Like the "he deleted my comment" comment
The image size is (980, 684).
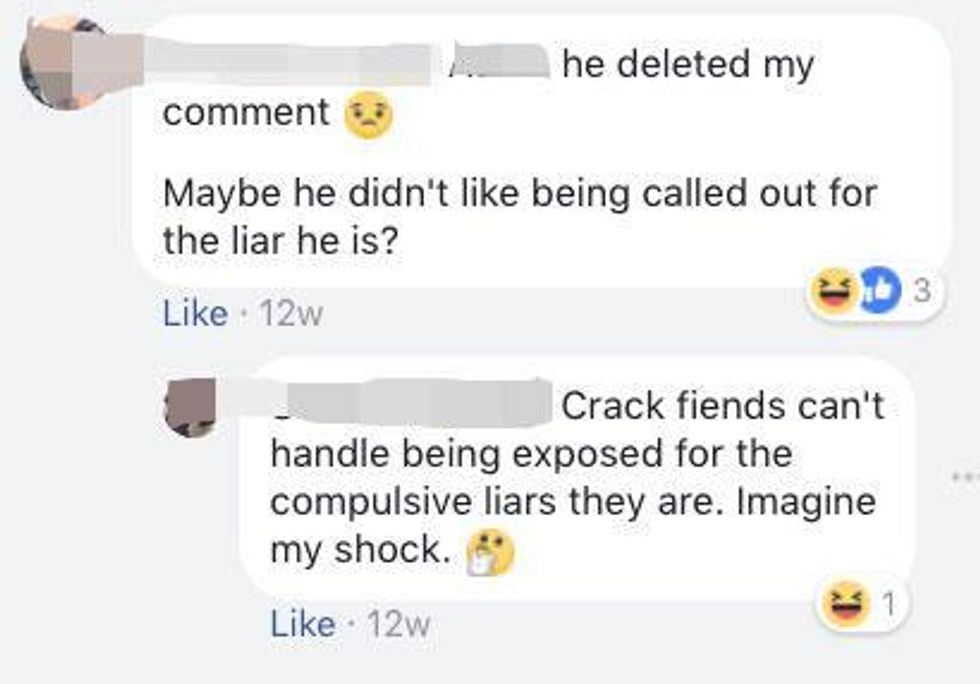click(x=194, y=314)
